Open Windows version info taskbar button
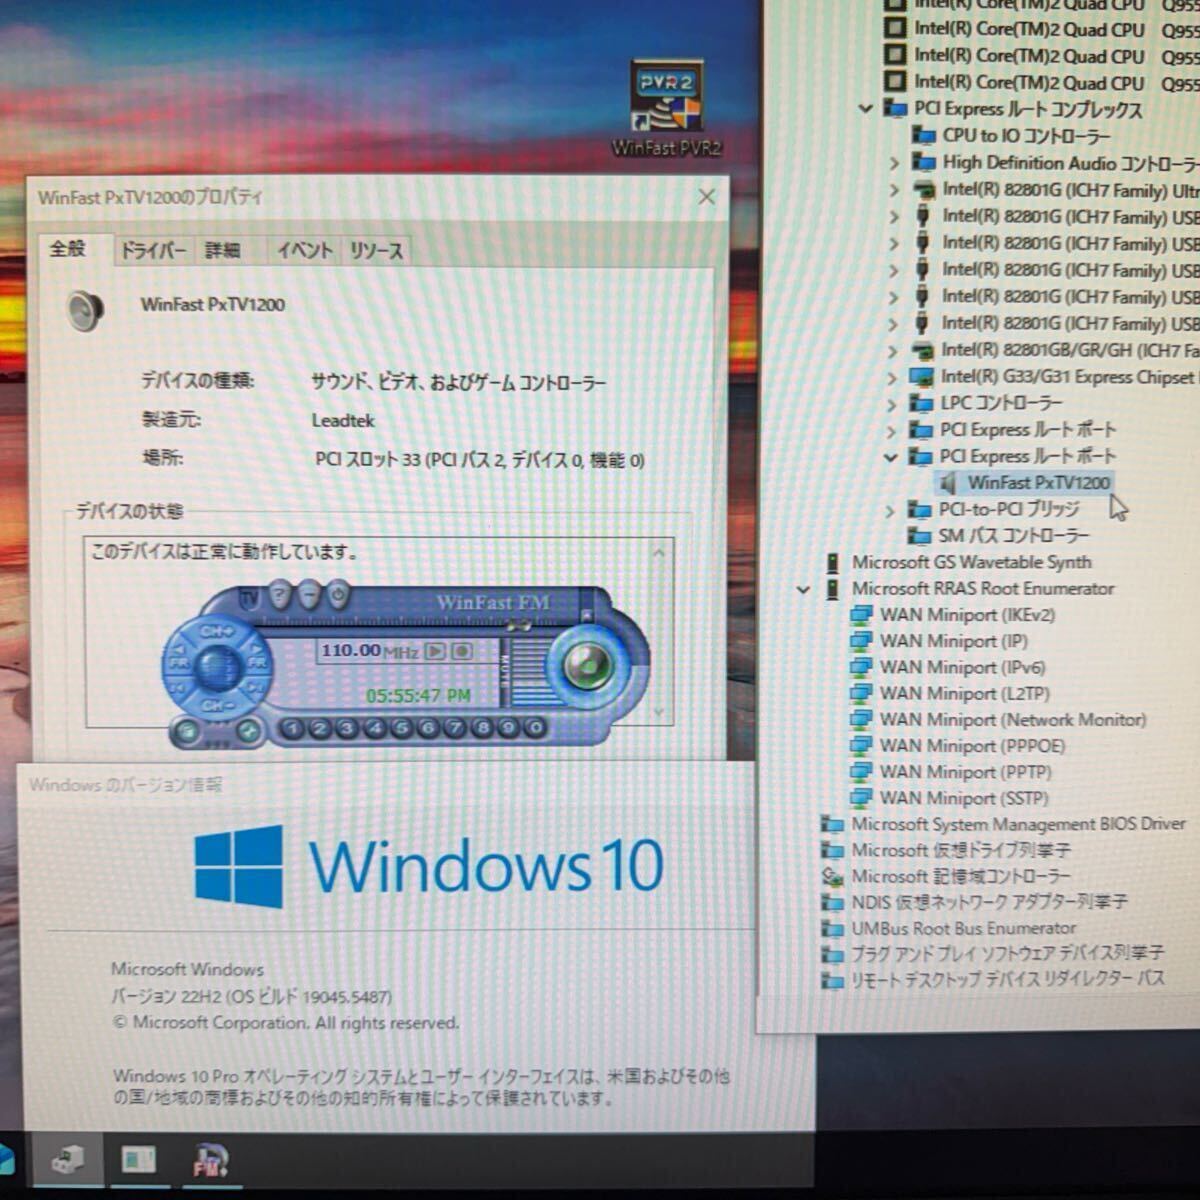 (138, 1160)
